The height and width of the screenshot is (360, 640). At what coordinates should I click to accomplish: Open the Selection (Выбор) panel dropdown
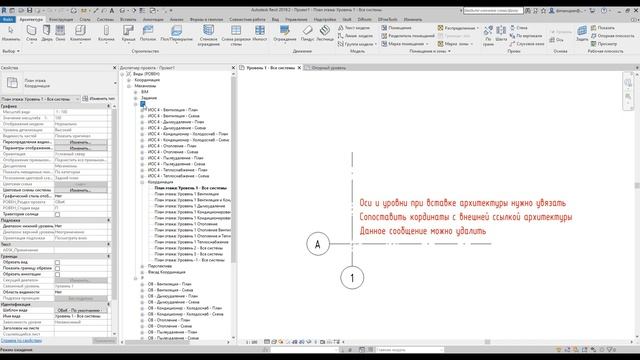click(11, 51)
